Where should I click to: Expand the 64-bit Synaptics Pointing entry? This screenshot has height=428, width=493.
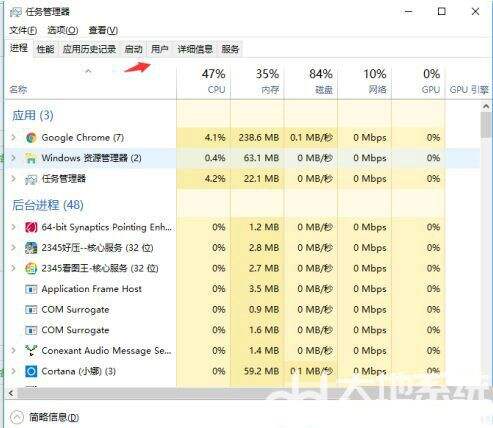(x=13, y=227)
